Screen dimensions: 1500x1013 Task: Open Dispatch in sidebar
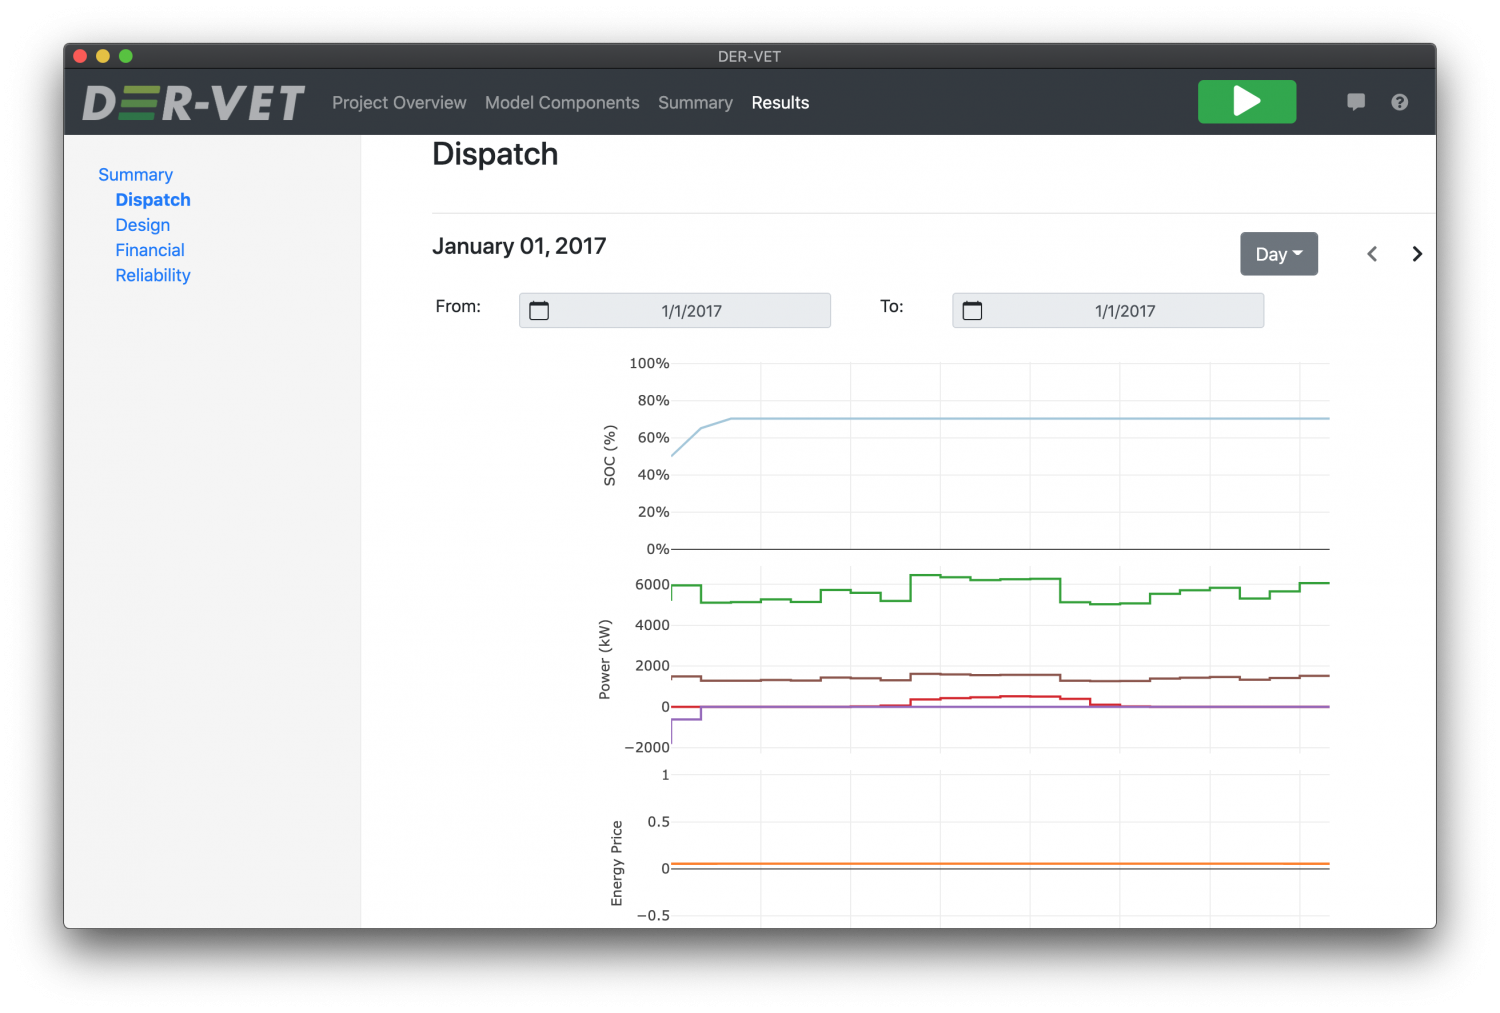tap(153, 199)
